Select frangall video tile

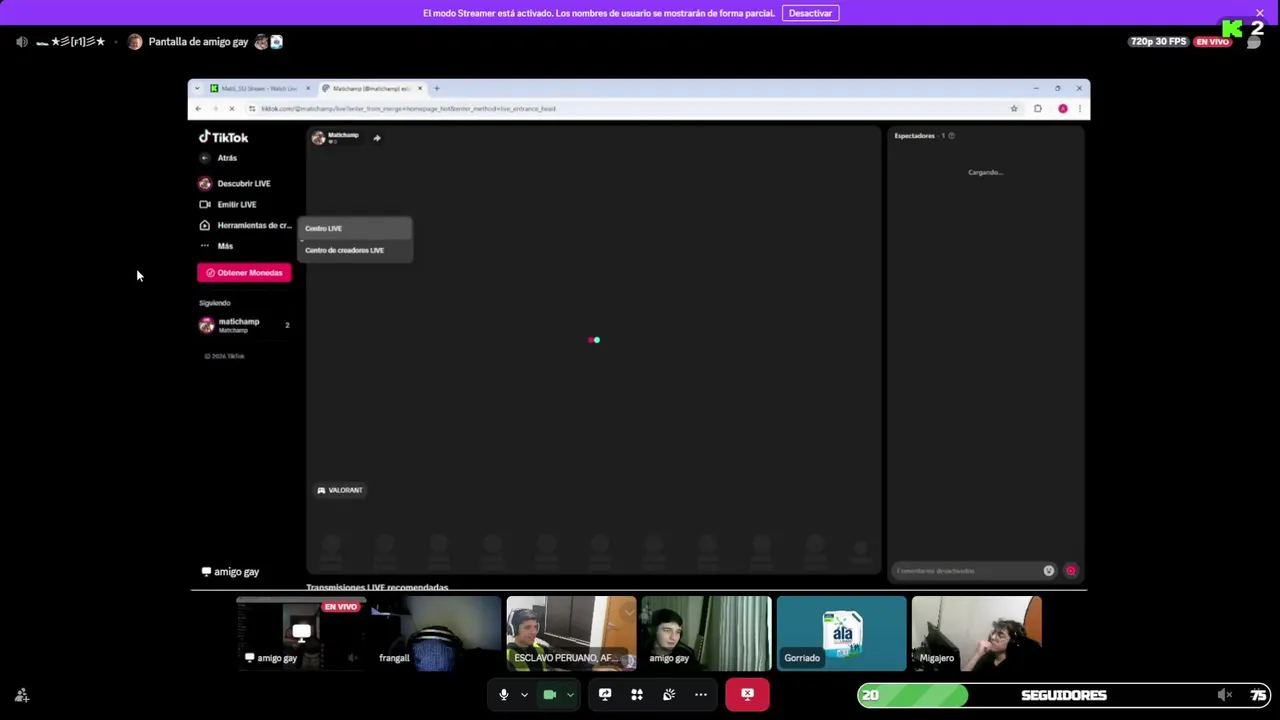436,633
